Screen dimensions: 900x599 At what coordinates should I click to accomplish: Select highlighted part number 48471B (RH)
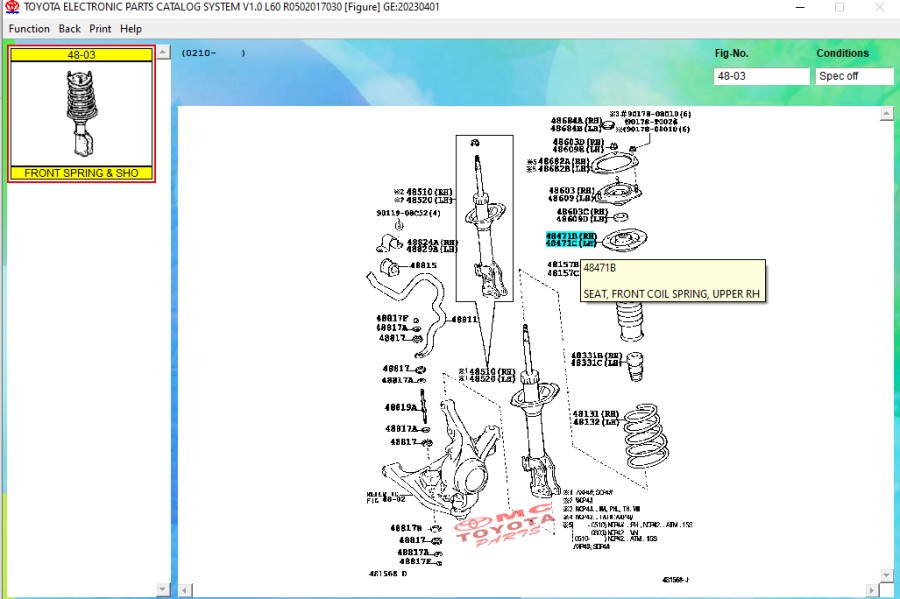tap(570, 235)
